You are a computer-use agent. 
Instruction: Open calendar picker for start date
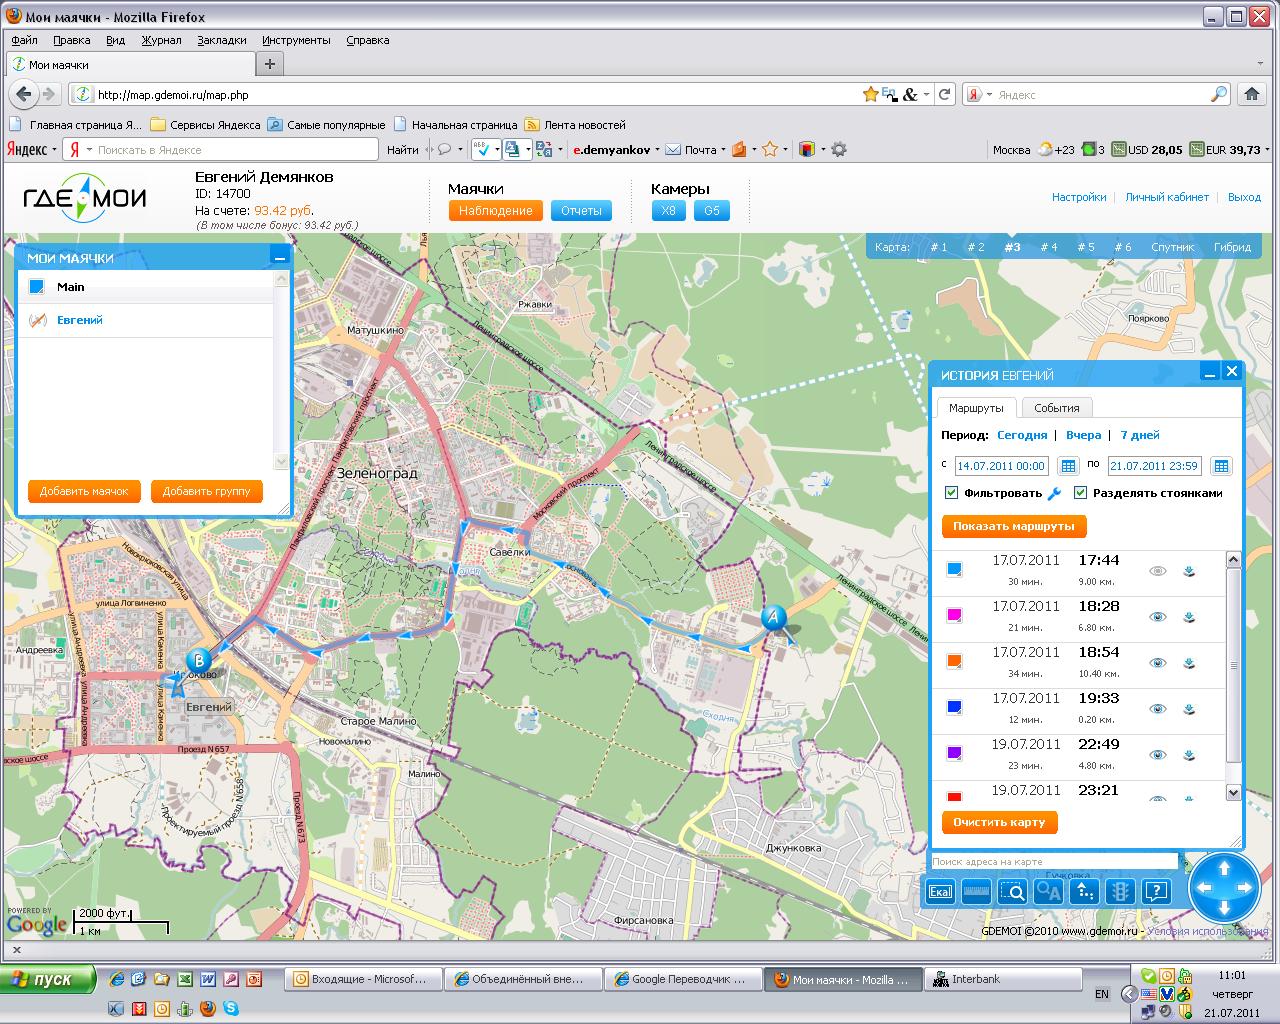click(x=1068, y=466)
